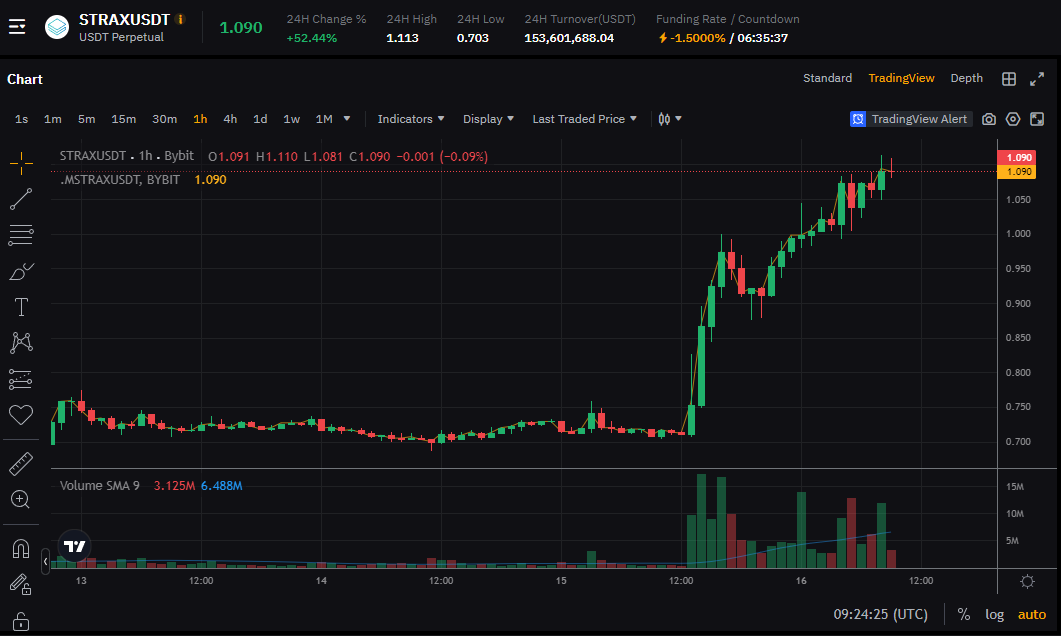Open the Last Traded Price dropdown
This screenshot has width=1061, height=636.
585,119
